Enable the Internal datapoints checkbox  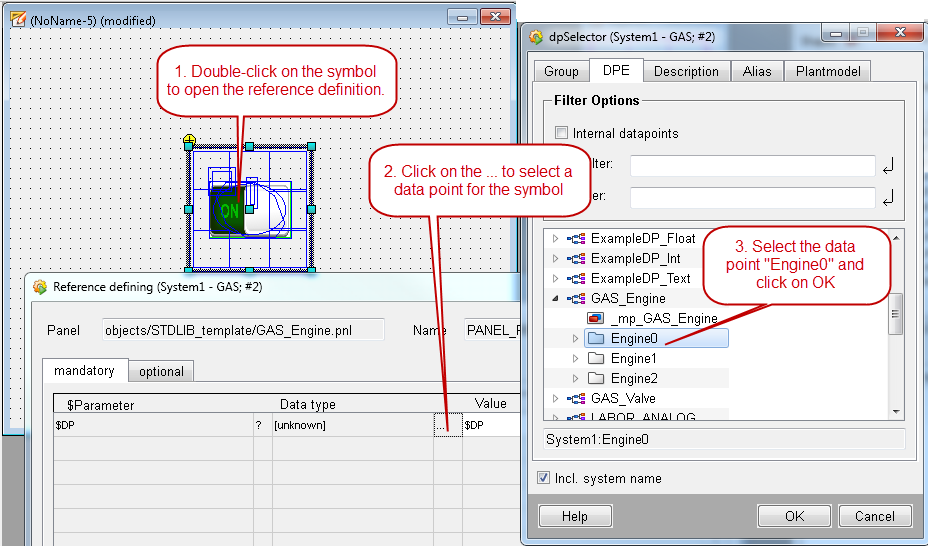[x=561, y=133]
